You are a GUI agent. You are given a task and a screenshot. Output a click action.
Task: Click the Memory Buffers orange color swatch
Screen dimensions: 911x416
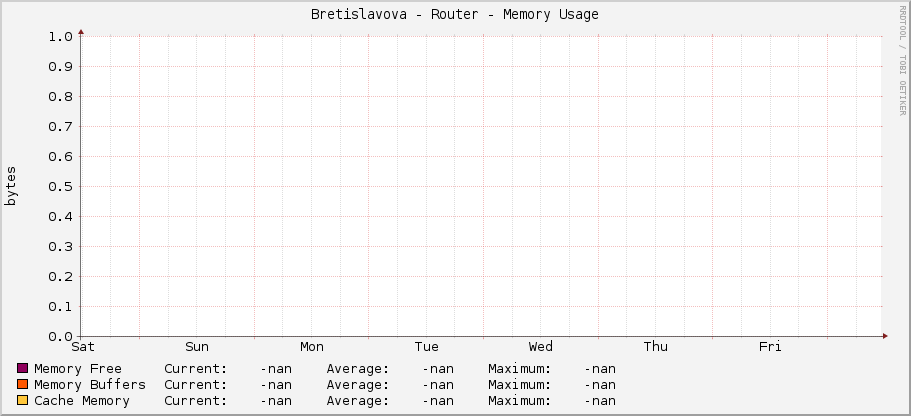click(23, 384)
